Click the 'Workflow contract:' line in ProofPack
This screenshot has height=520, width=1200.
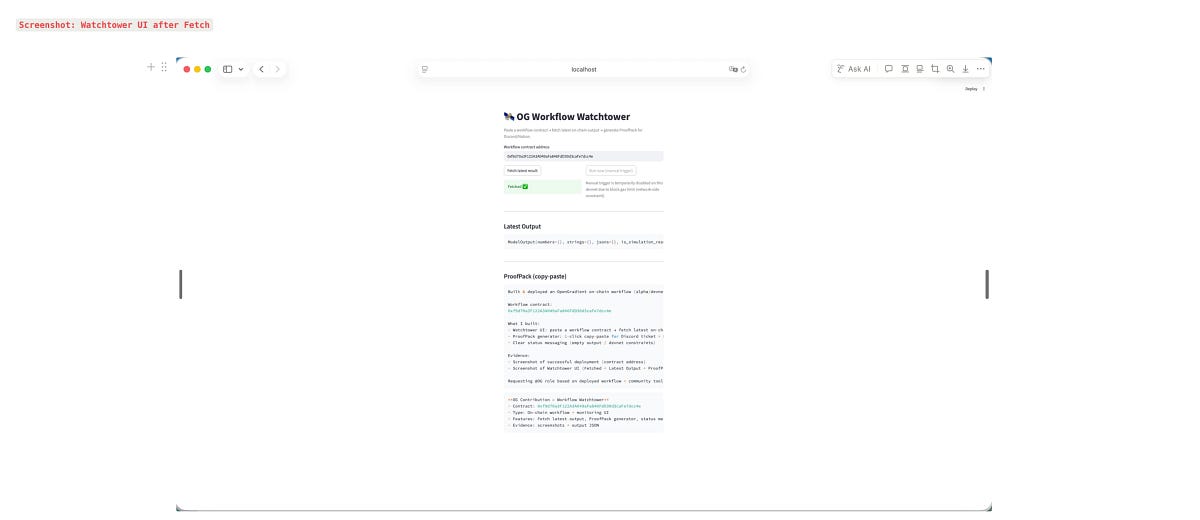tap(529, 304)
